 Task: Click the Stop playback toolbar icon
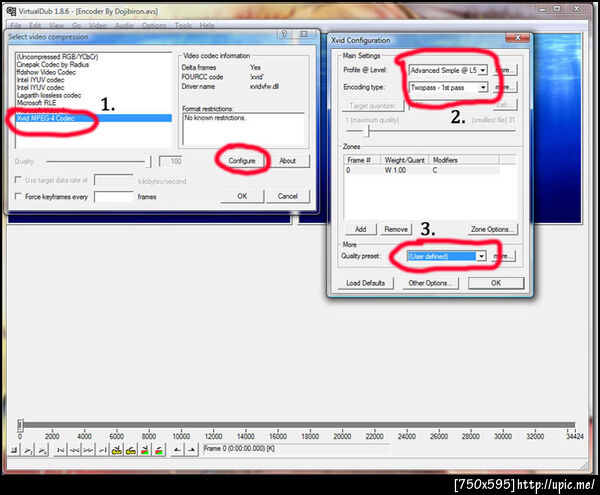click(x=14, y=450)
